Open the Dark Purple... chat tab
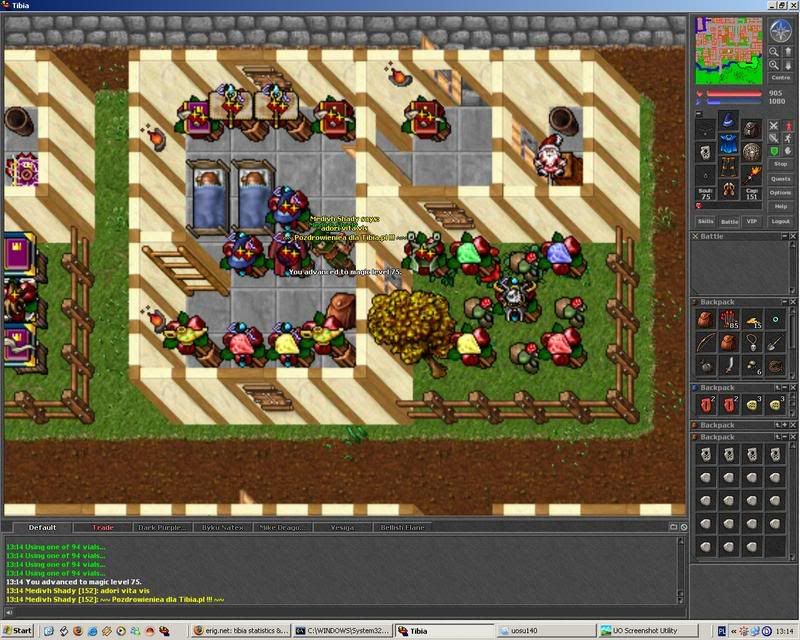The height and width of the screenshot is (640, 800). (162, 527)
